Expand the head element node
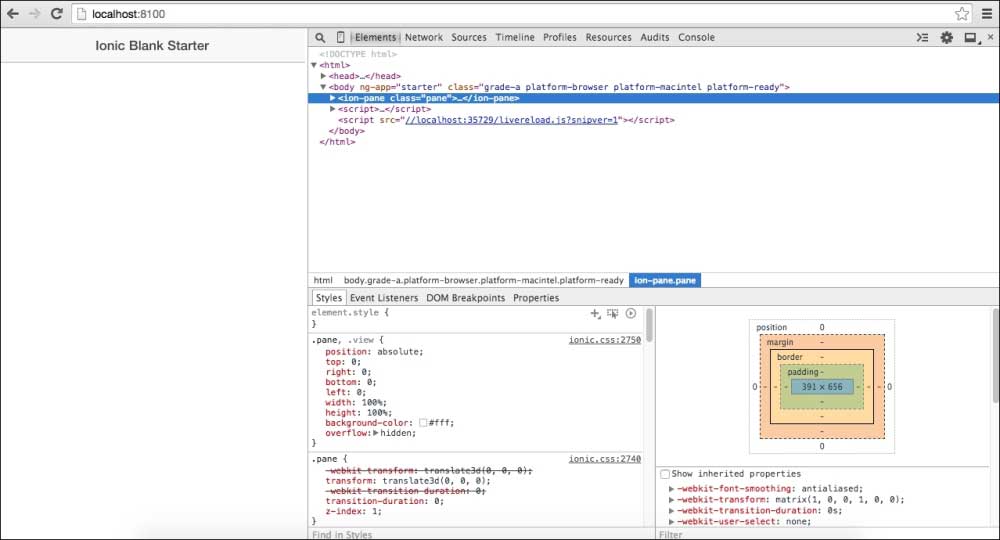Image resolution: width=1000 pixels, height=540 pixels. click(x=324, y=76)
